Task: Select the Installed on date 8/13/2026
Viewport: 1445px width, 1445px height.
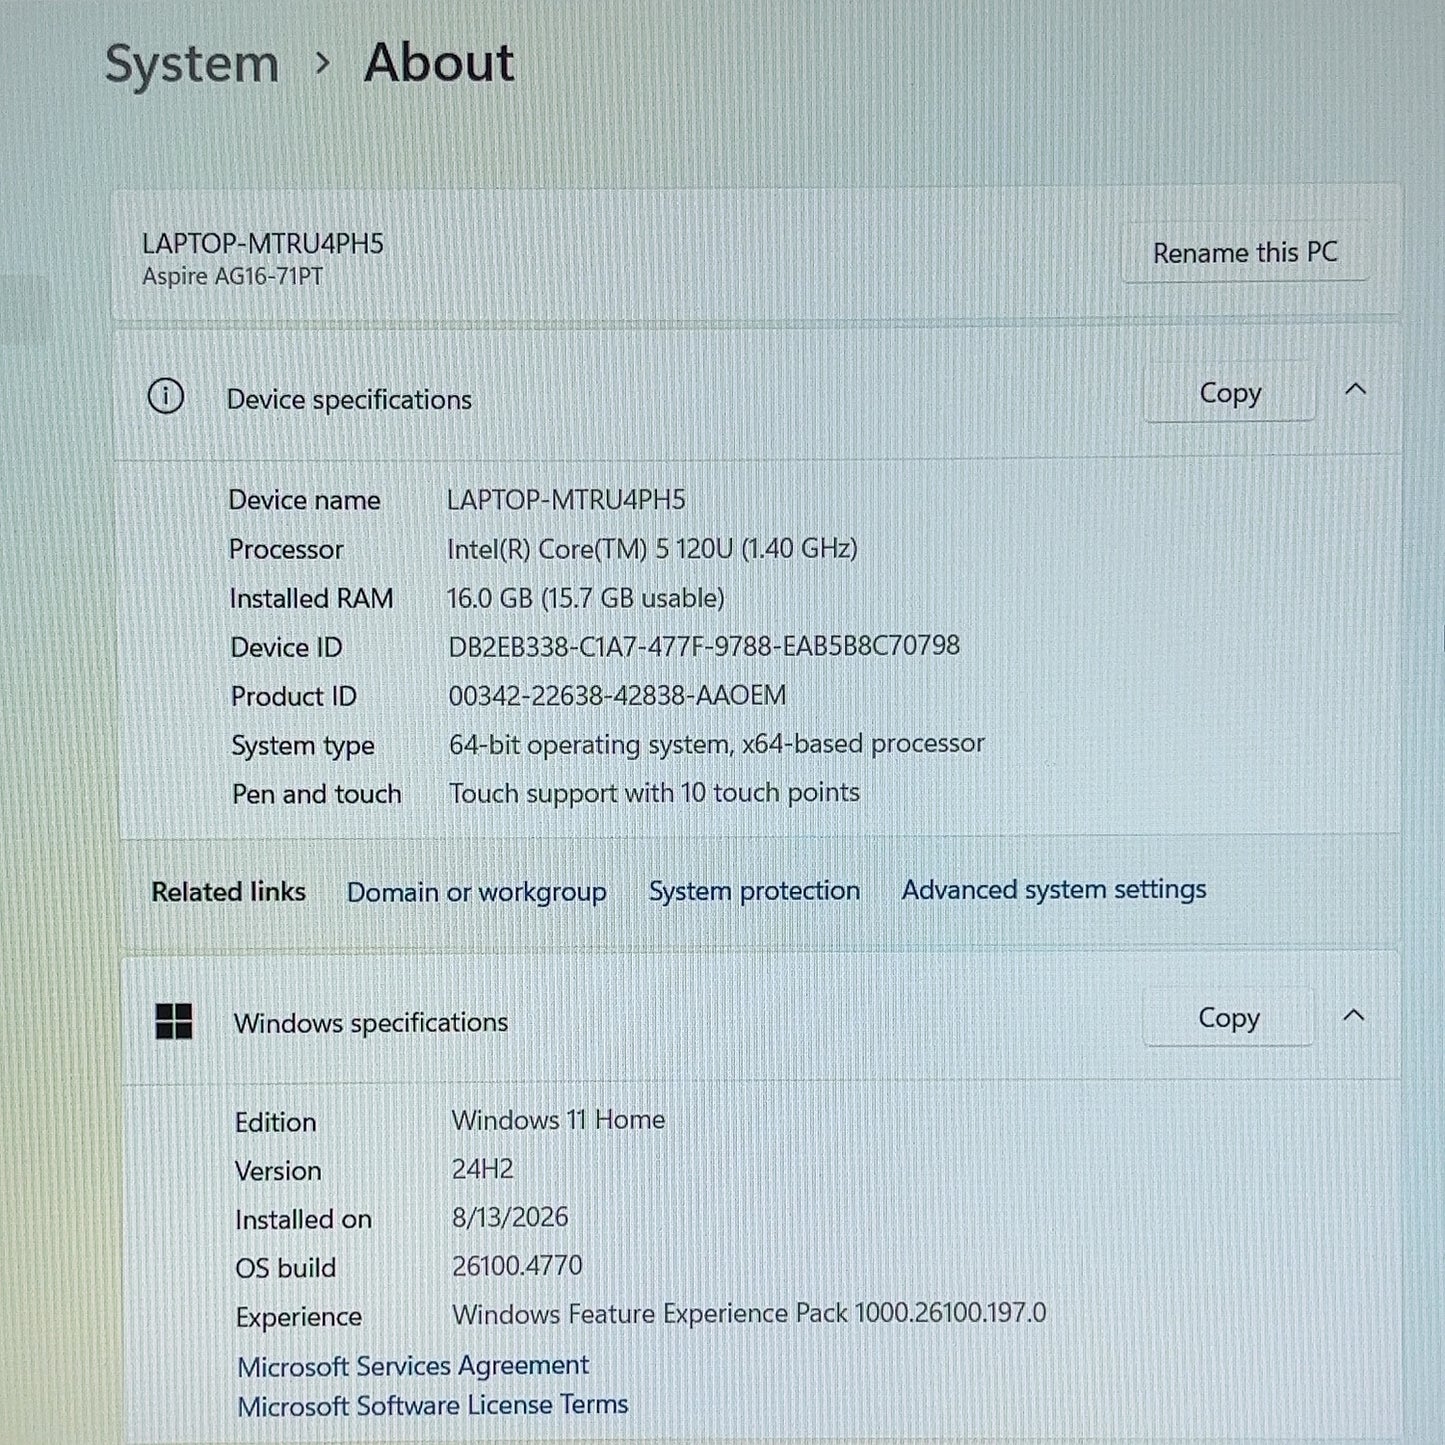Action: 510,1217
